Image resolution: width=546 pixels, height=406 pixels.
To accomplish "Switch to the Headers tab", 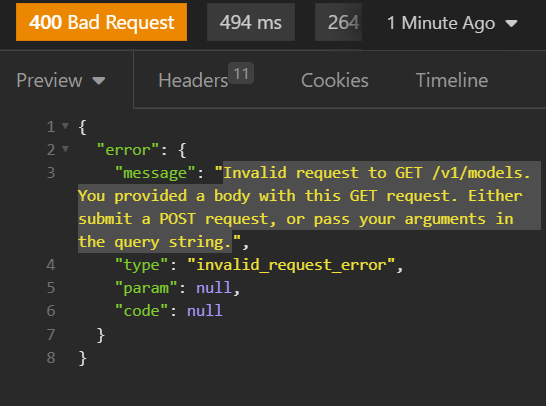I will (206, 79).
